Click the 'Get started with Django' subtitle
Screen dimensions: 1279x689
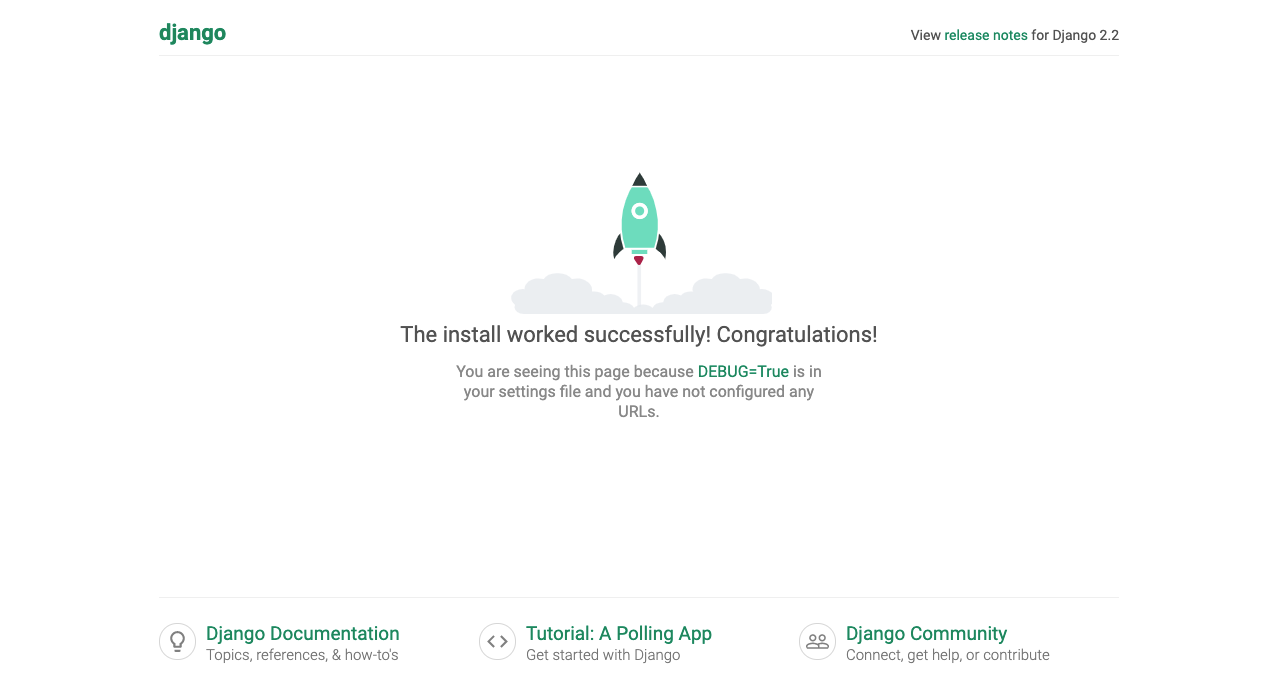pyautogui.click(x=603, y=654)
